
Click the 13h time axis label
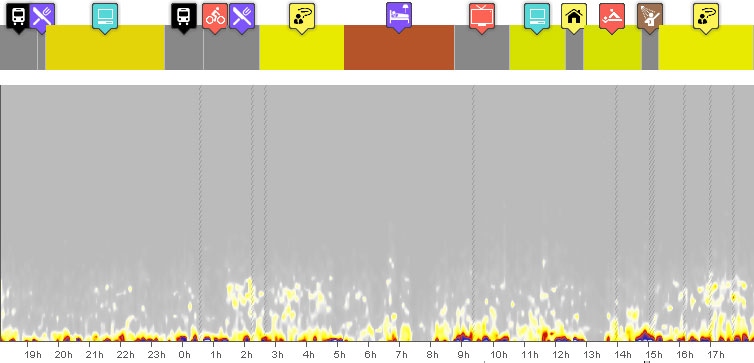591,355
